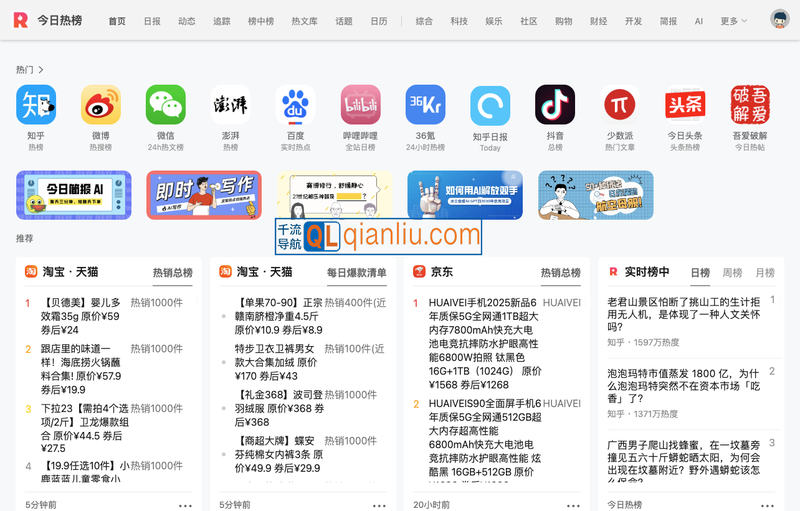Open 老君山景区怕断了挑山工的生计 article
800x511 pixels.
click(x=684, y=314)
